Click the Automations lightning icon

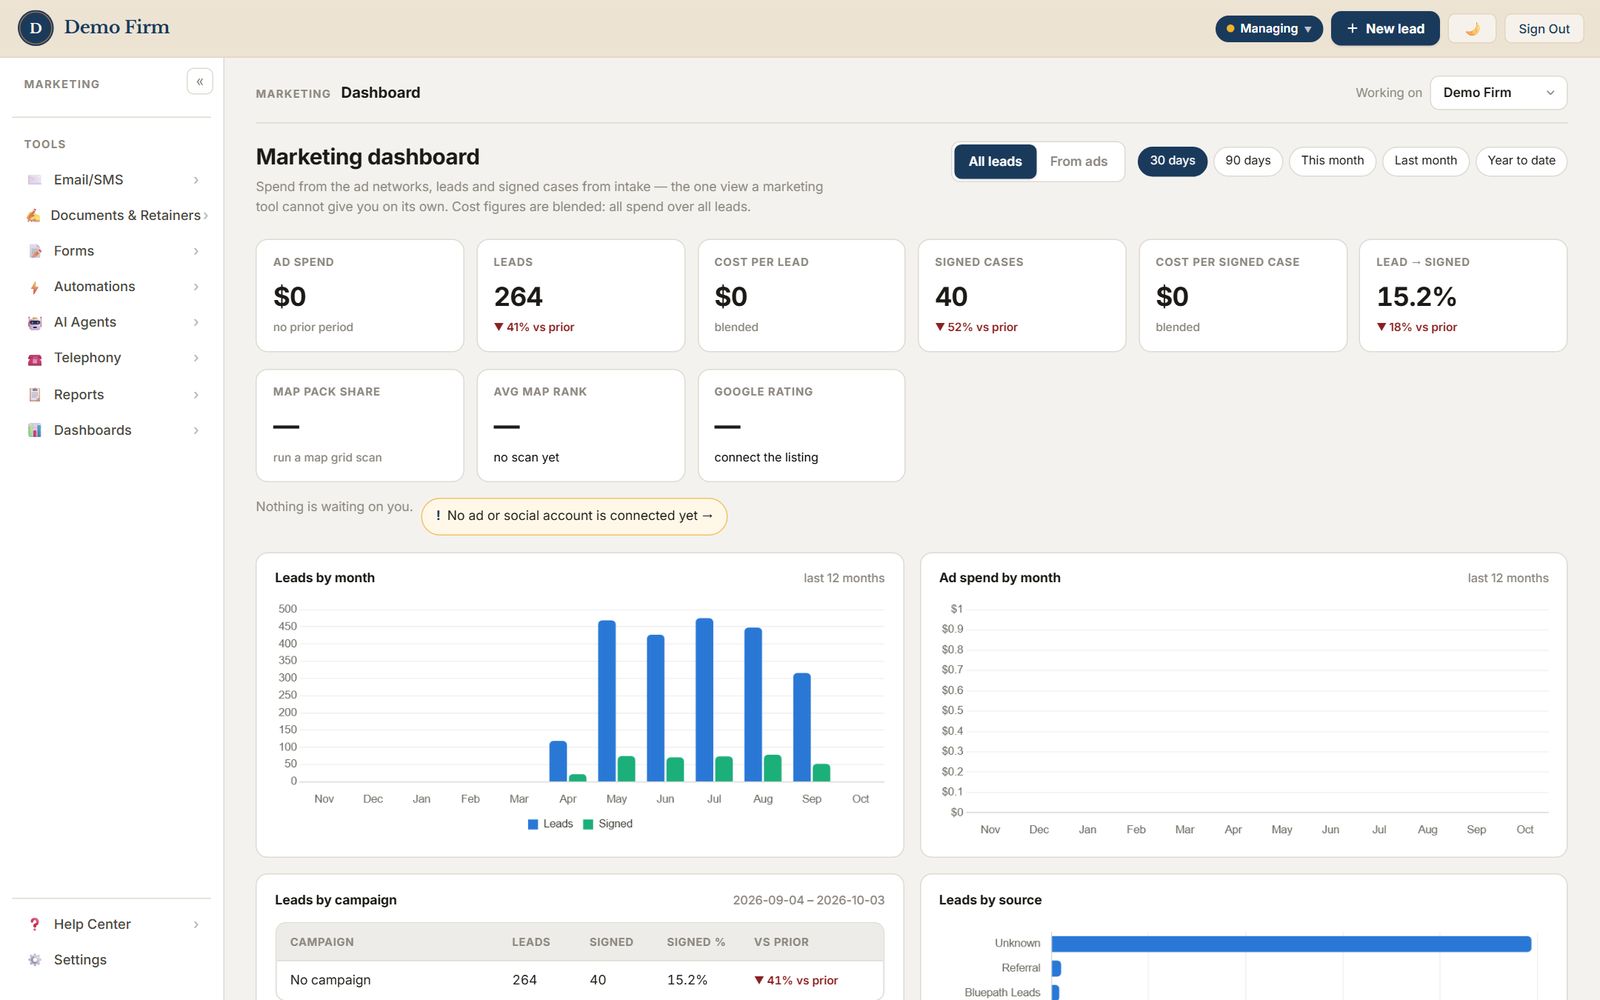pyautogui.click(x=35, y=287)
